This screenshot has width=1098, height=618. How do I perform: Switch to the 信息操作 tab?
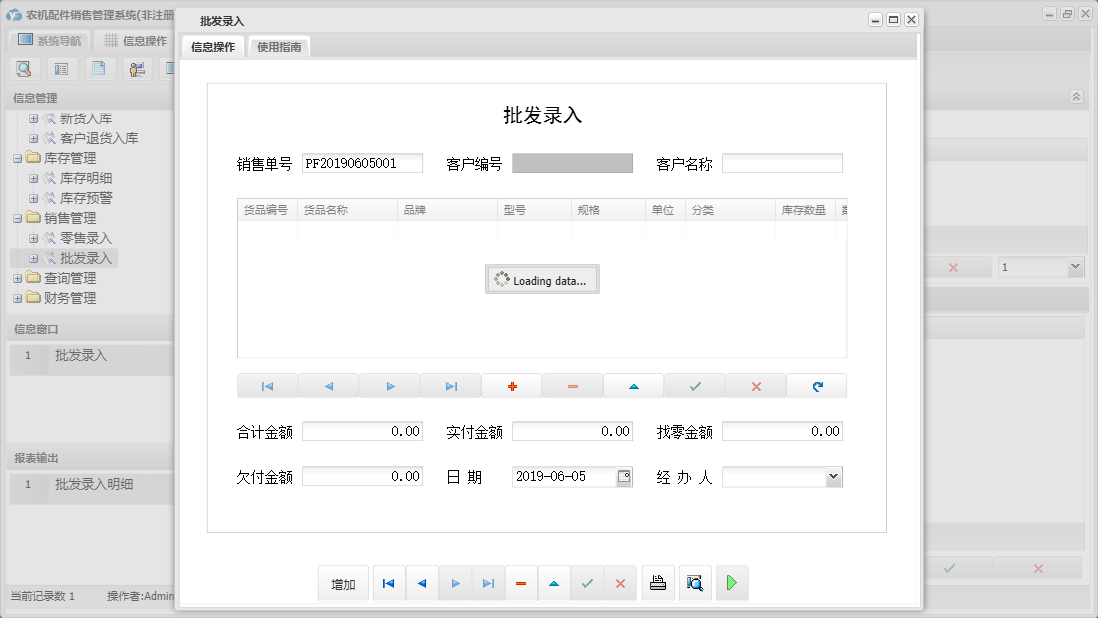point(211,46)
